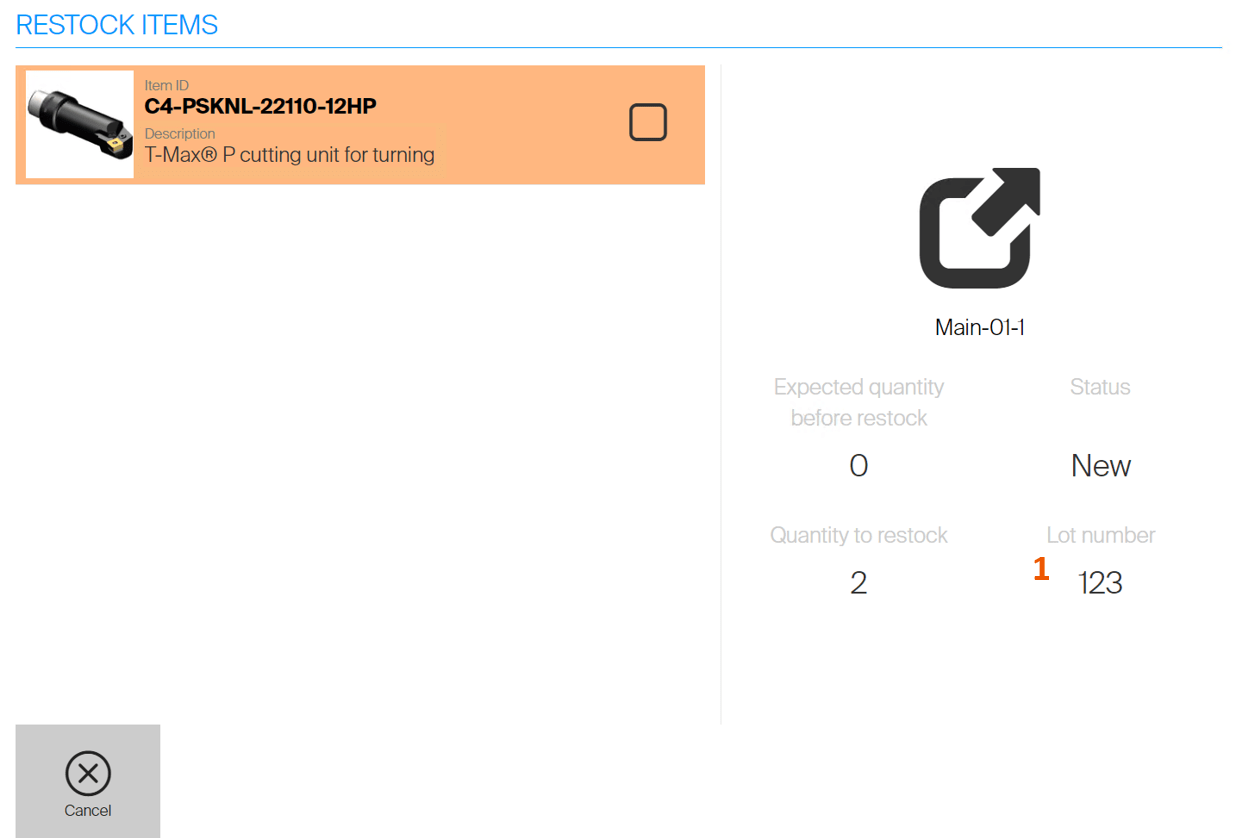
Task: Click the Status field label
Action: tap(1100, 387)
